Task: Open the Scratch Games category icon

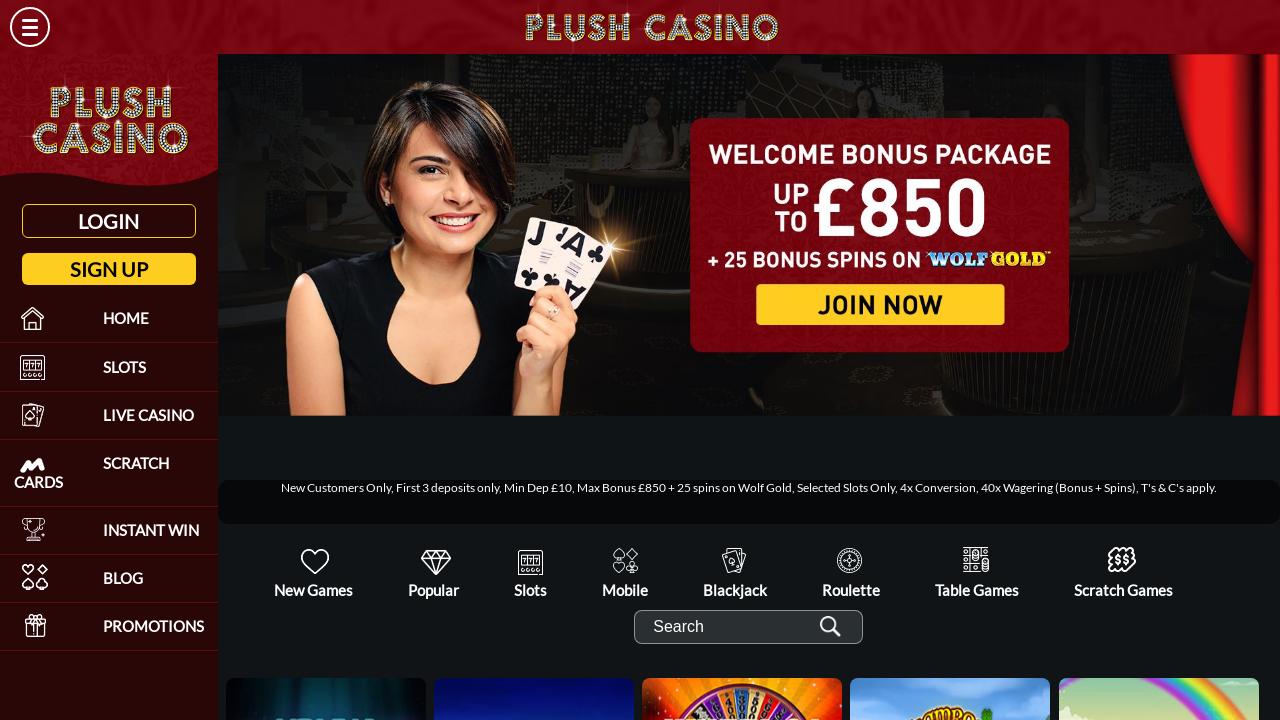Action: point(1122,560)
